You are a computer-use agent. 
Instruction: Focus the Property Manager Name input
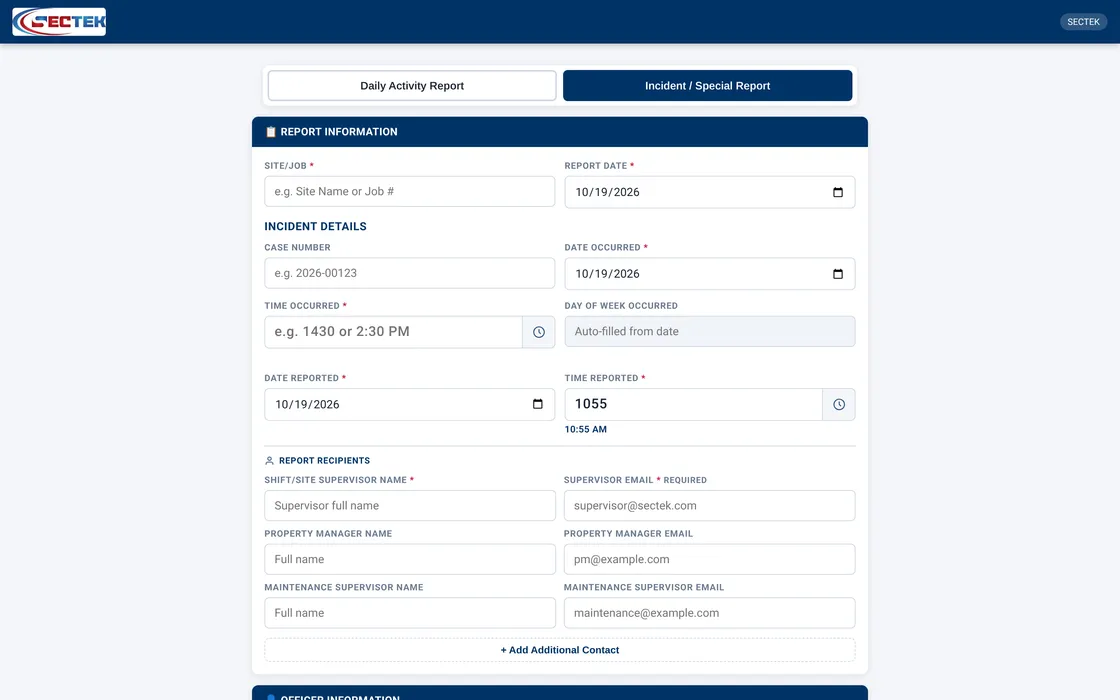pos(409,559)
